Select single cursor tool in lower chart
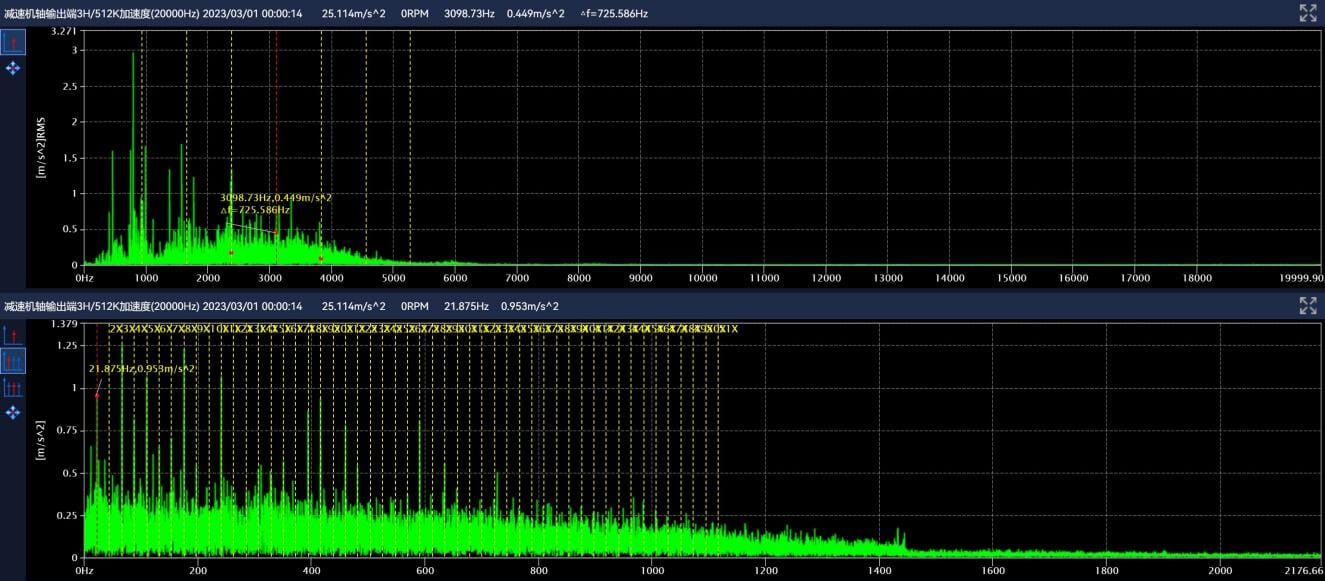The height and width of the screenshot is (581, 1325). (x=13, y=335)
